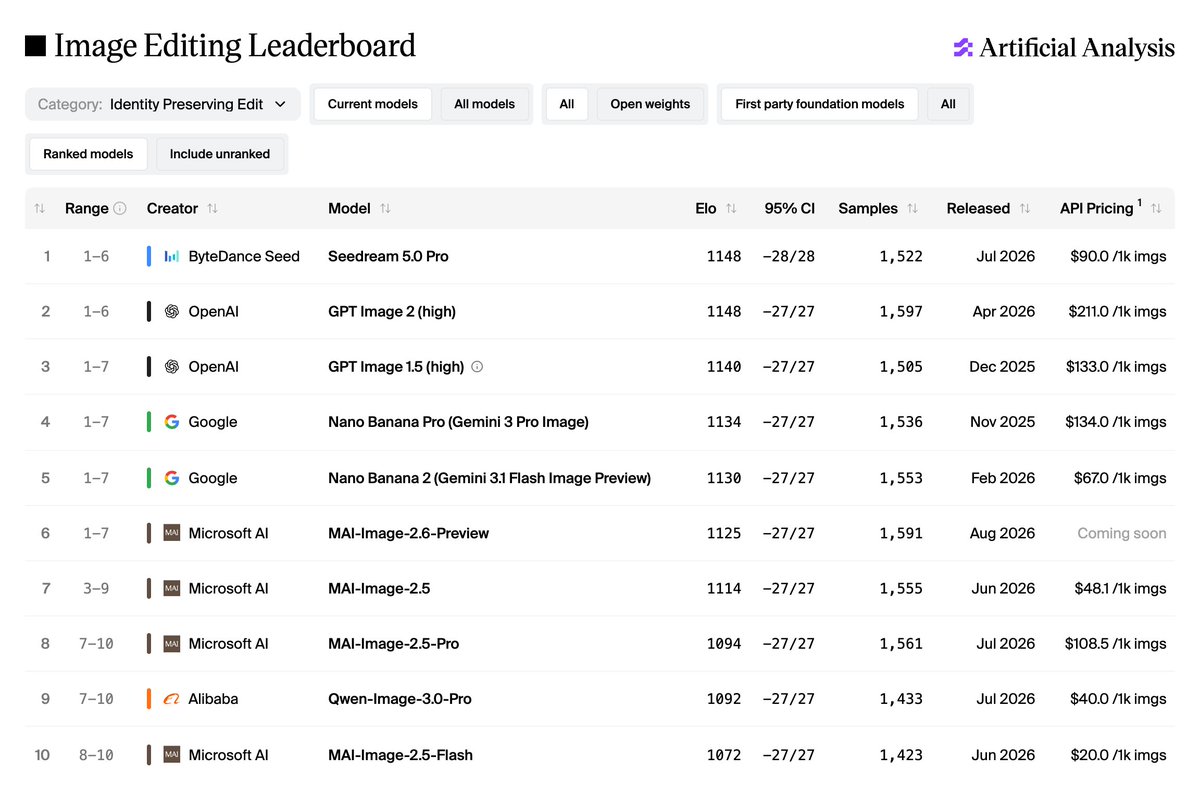Click OpenAI icon in GPT Image 1.5 row
The height and width of the screenshot is (807, 1200).
pos(172,367)
